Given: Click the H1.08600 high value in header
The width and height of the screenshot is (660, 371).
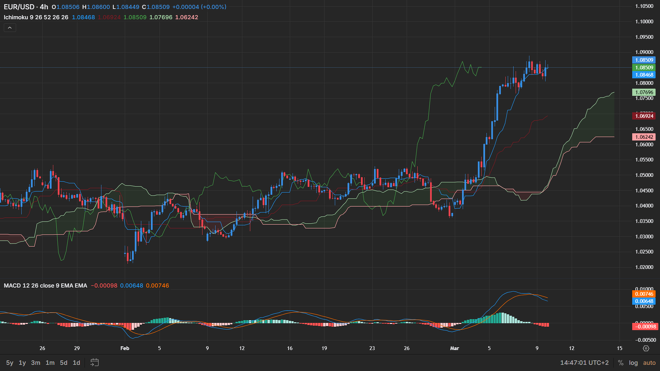Looking at the screenshot, I should pyautogui.click(x=96, y=7).
